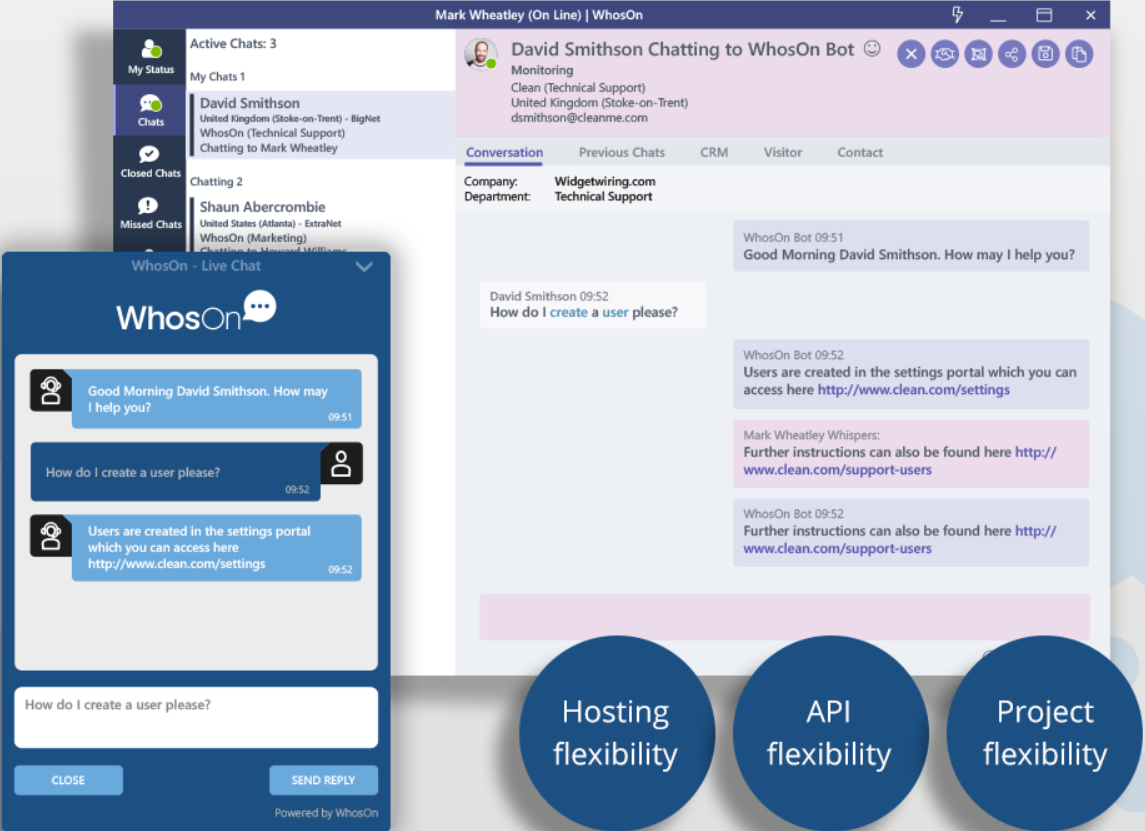Open the My Status panel
The width and height of the screenshot is (1145, 831).
[x=150, y=55]
